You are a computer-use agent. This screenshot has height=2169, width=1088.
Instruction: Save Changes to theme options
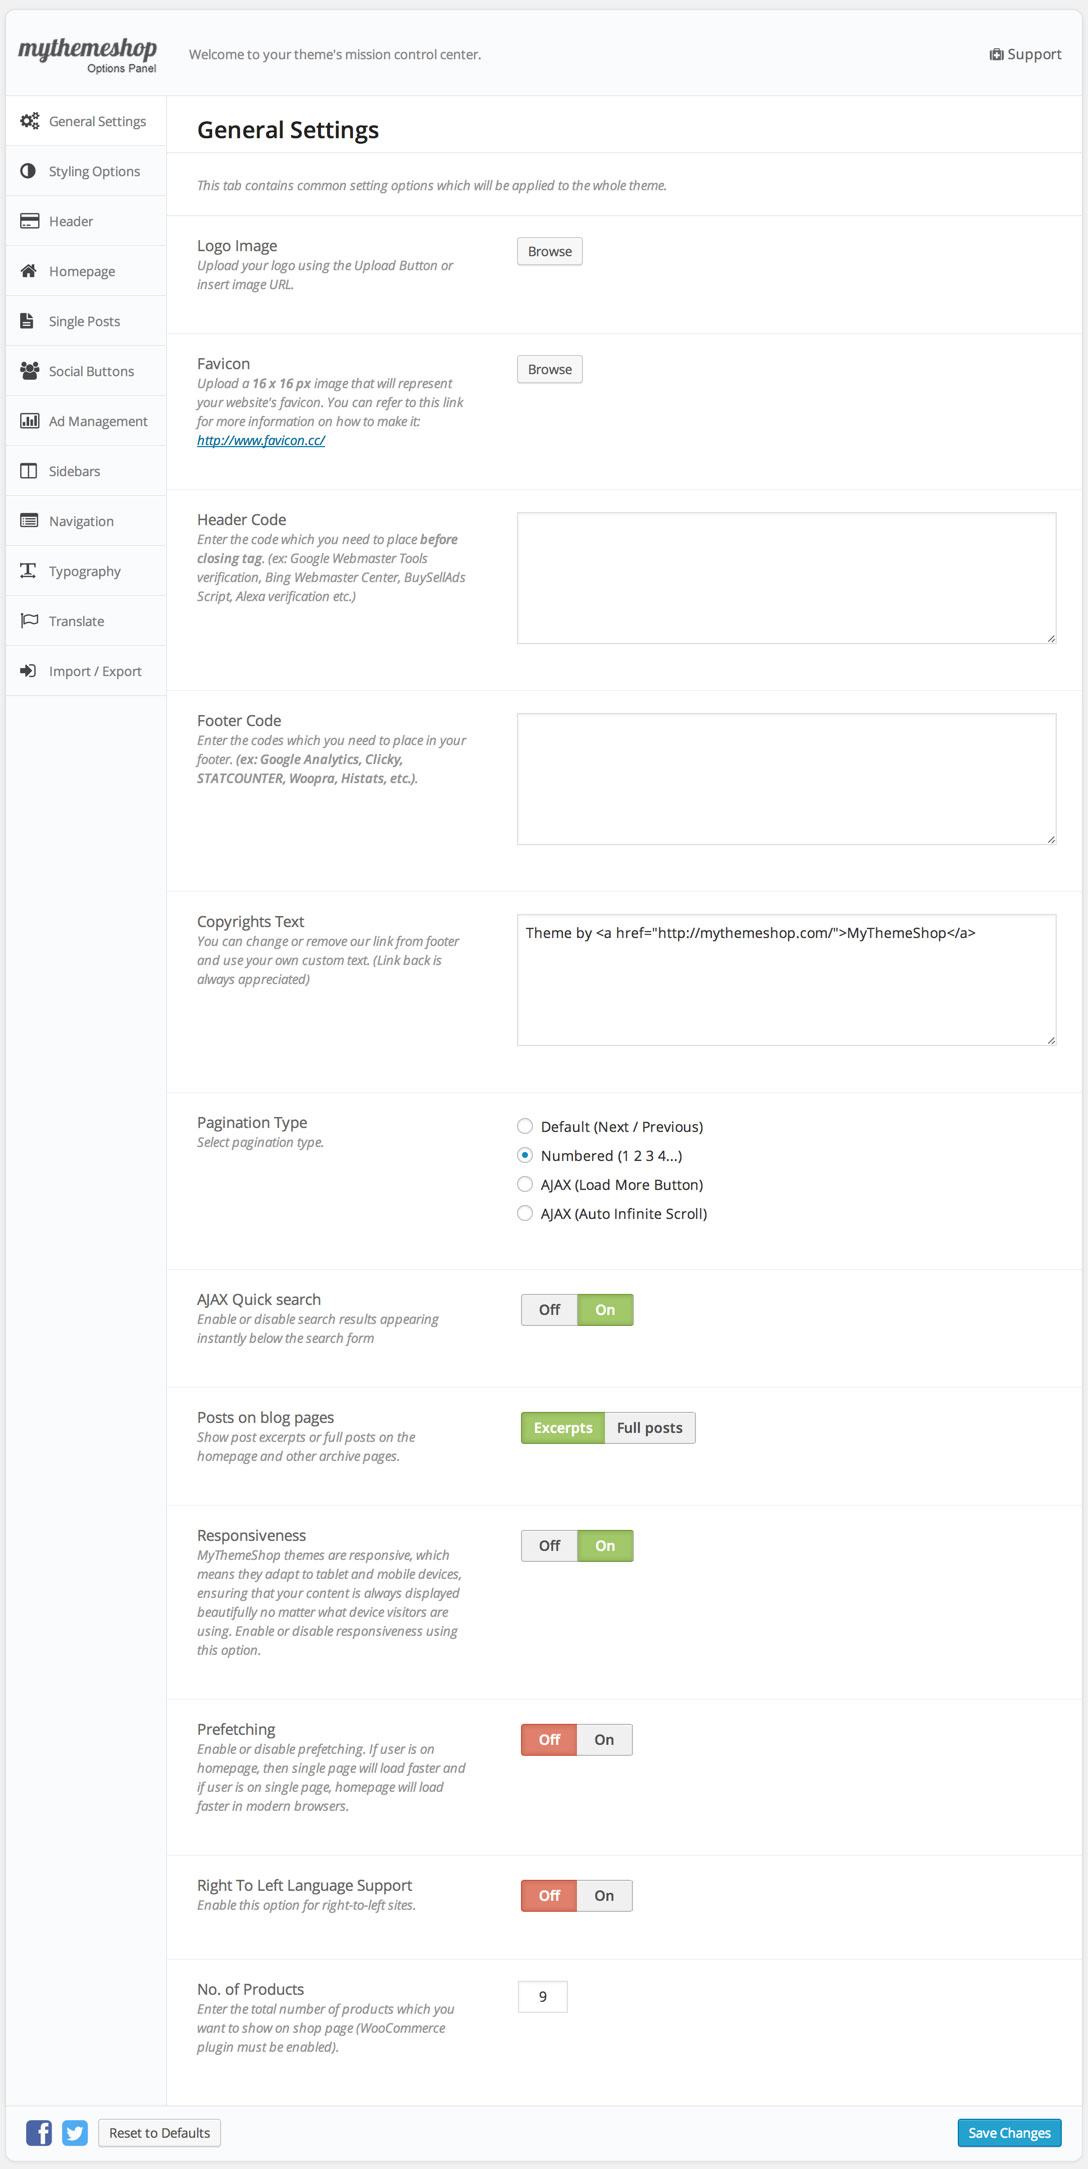coord(1009,2133)
